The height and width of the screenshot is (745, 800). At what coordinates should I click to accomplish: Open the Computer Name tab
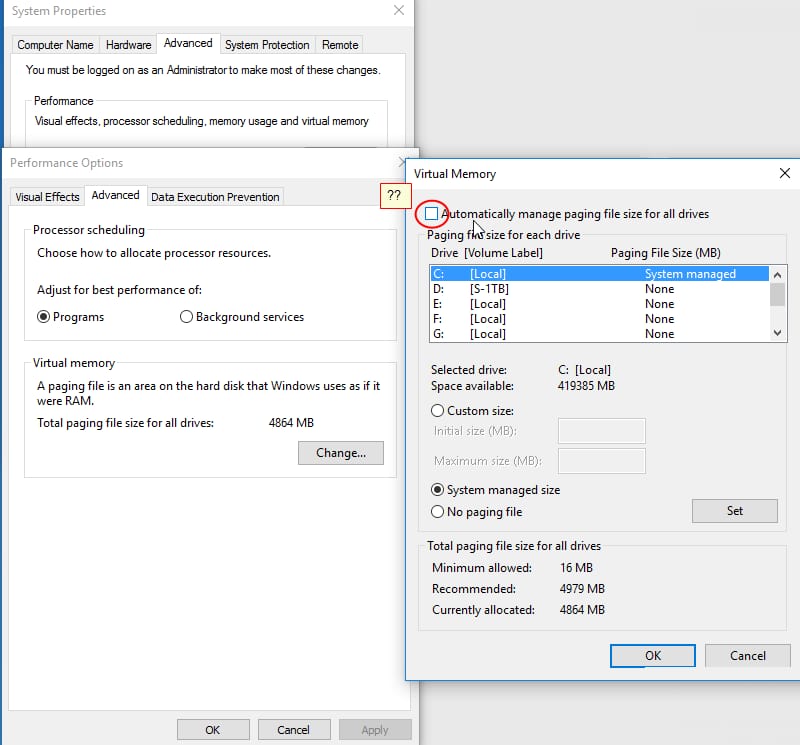click(x=55, y=45)
